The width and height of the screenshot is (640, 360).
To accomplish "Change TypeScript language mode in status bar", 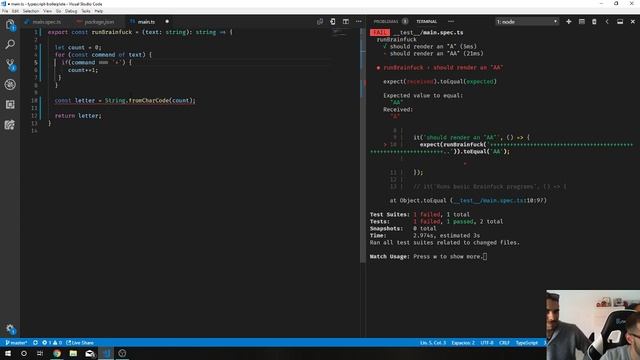I will coord(527,343).
